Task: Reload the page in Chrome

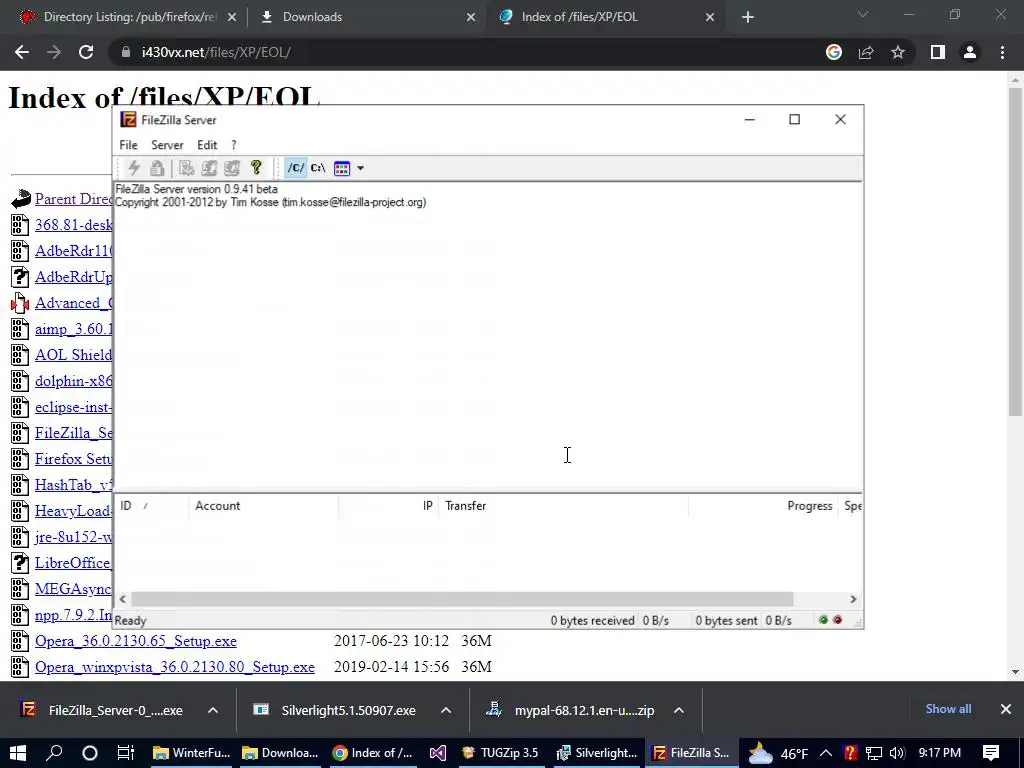Action: [x=86, y=52]
